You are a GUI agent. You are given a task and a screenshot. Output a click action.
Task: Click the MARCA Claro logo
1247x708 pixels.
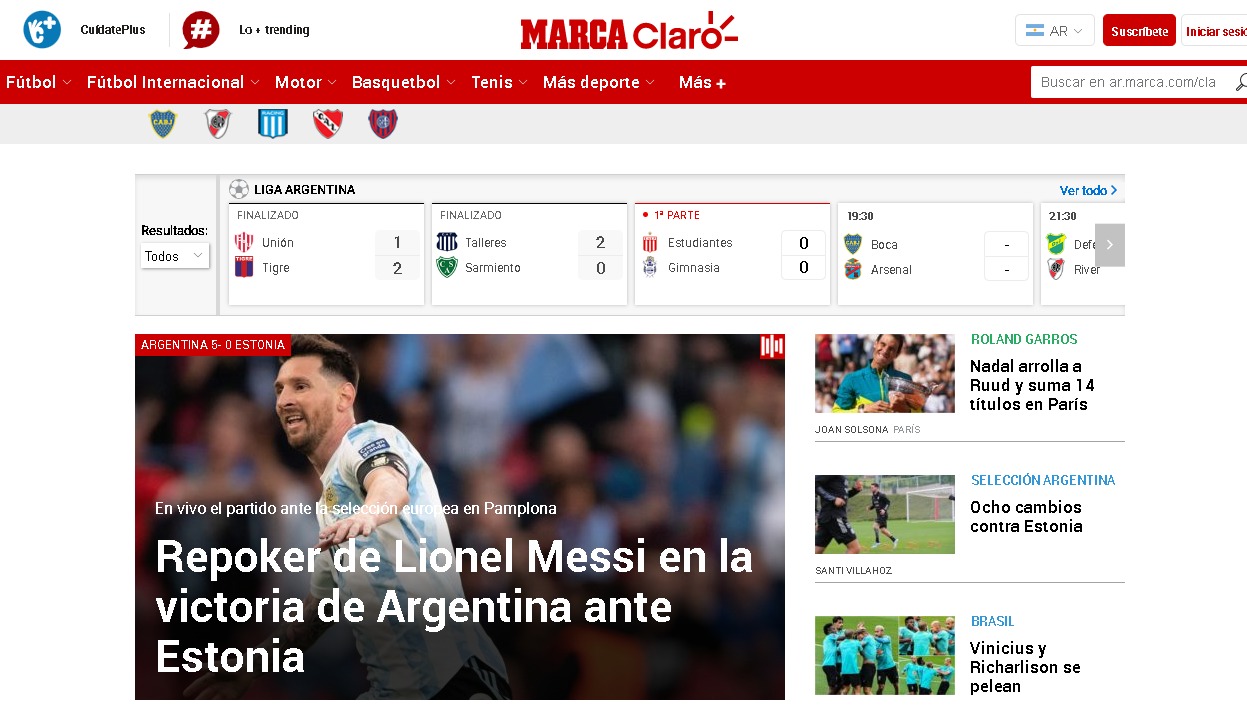click(629, 31)
